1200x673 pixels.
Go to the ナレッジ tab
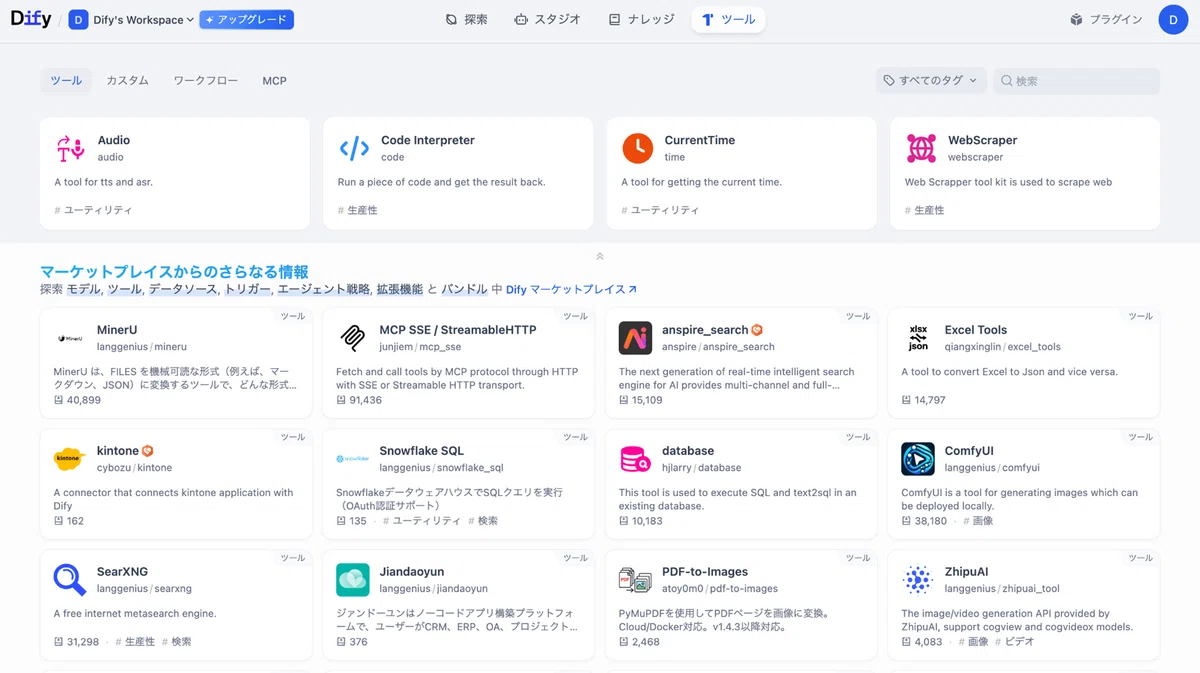pyautogui.click(x=641, y=19)
